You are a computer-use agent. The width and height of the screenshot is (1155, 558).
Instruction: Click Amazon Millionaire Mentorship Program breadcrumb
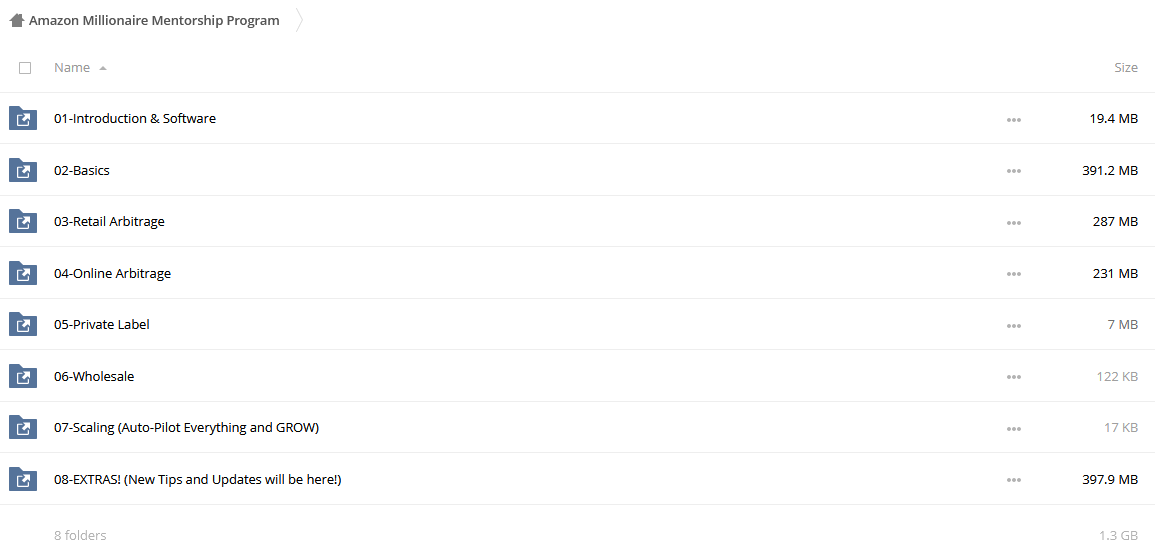coord(154,20)
